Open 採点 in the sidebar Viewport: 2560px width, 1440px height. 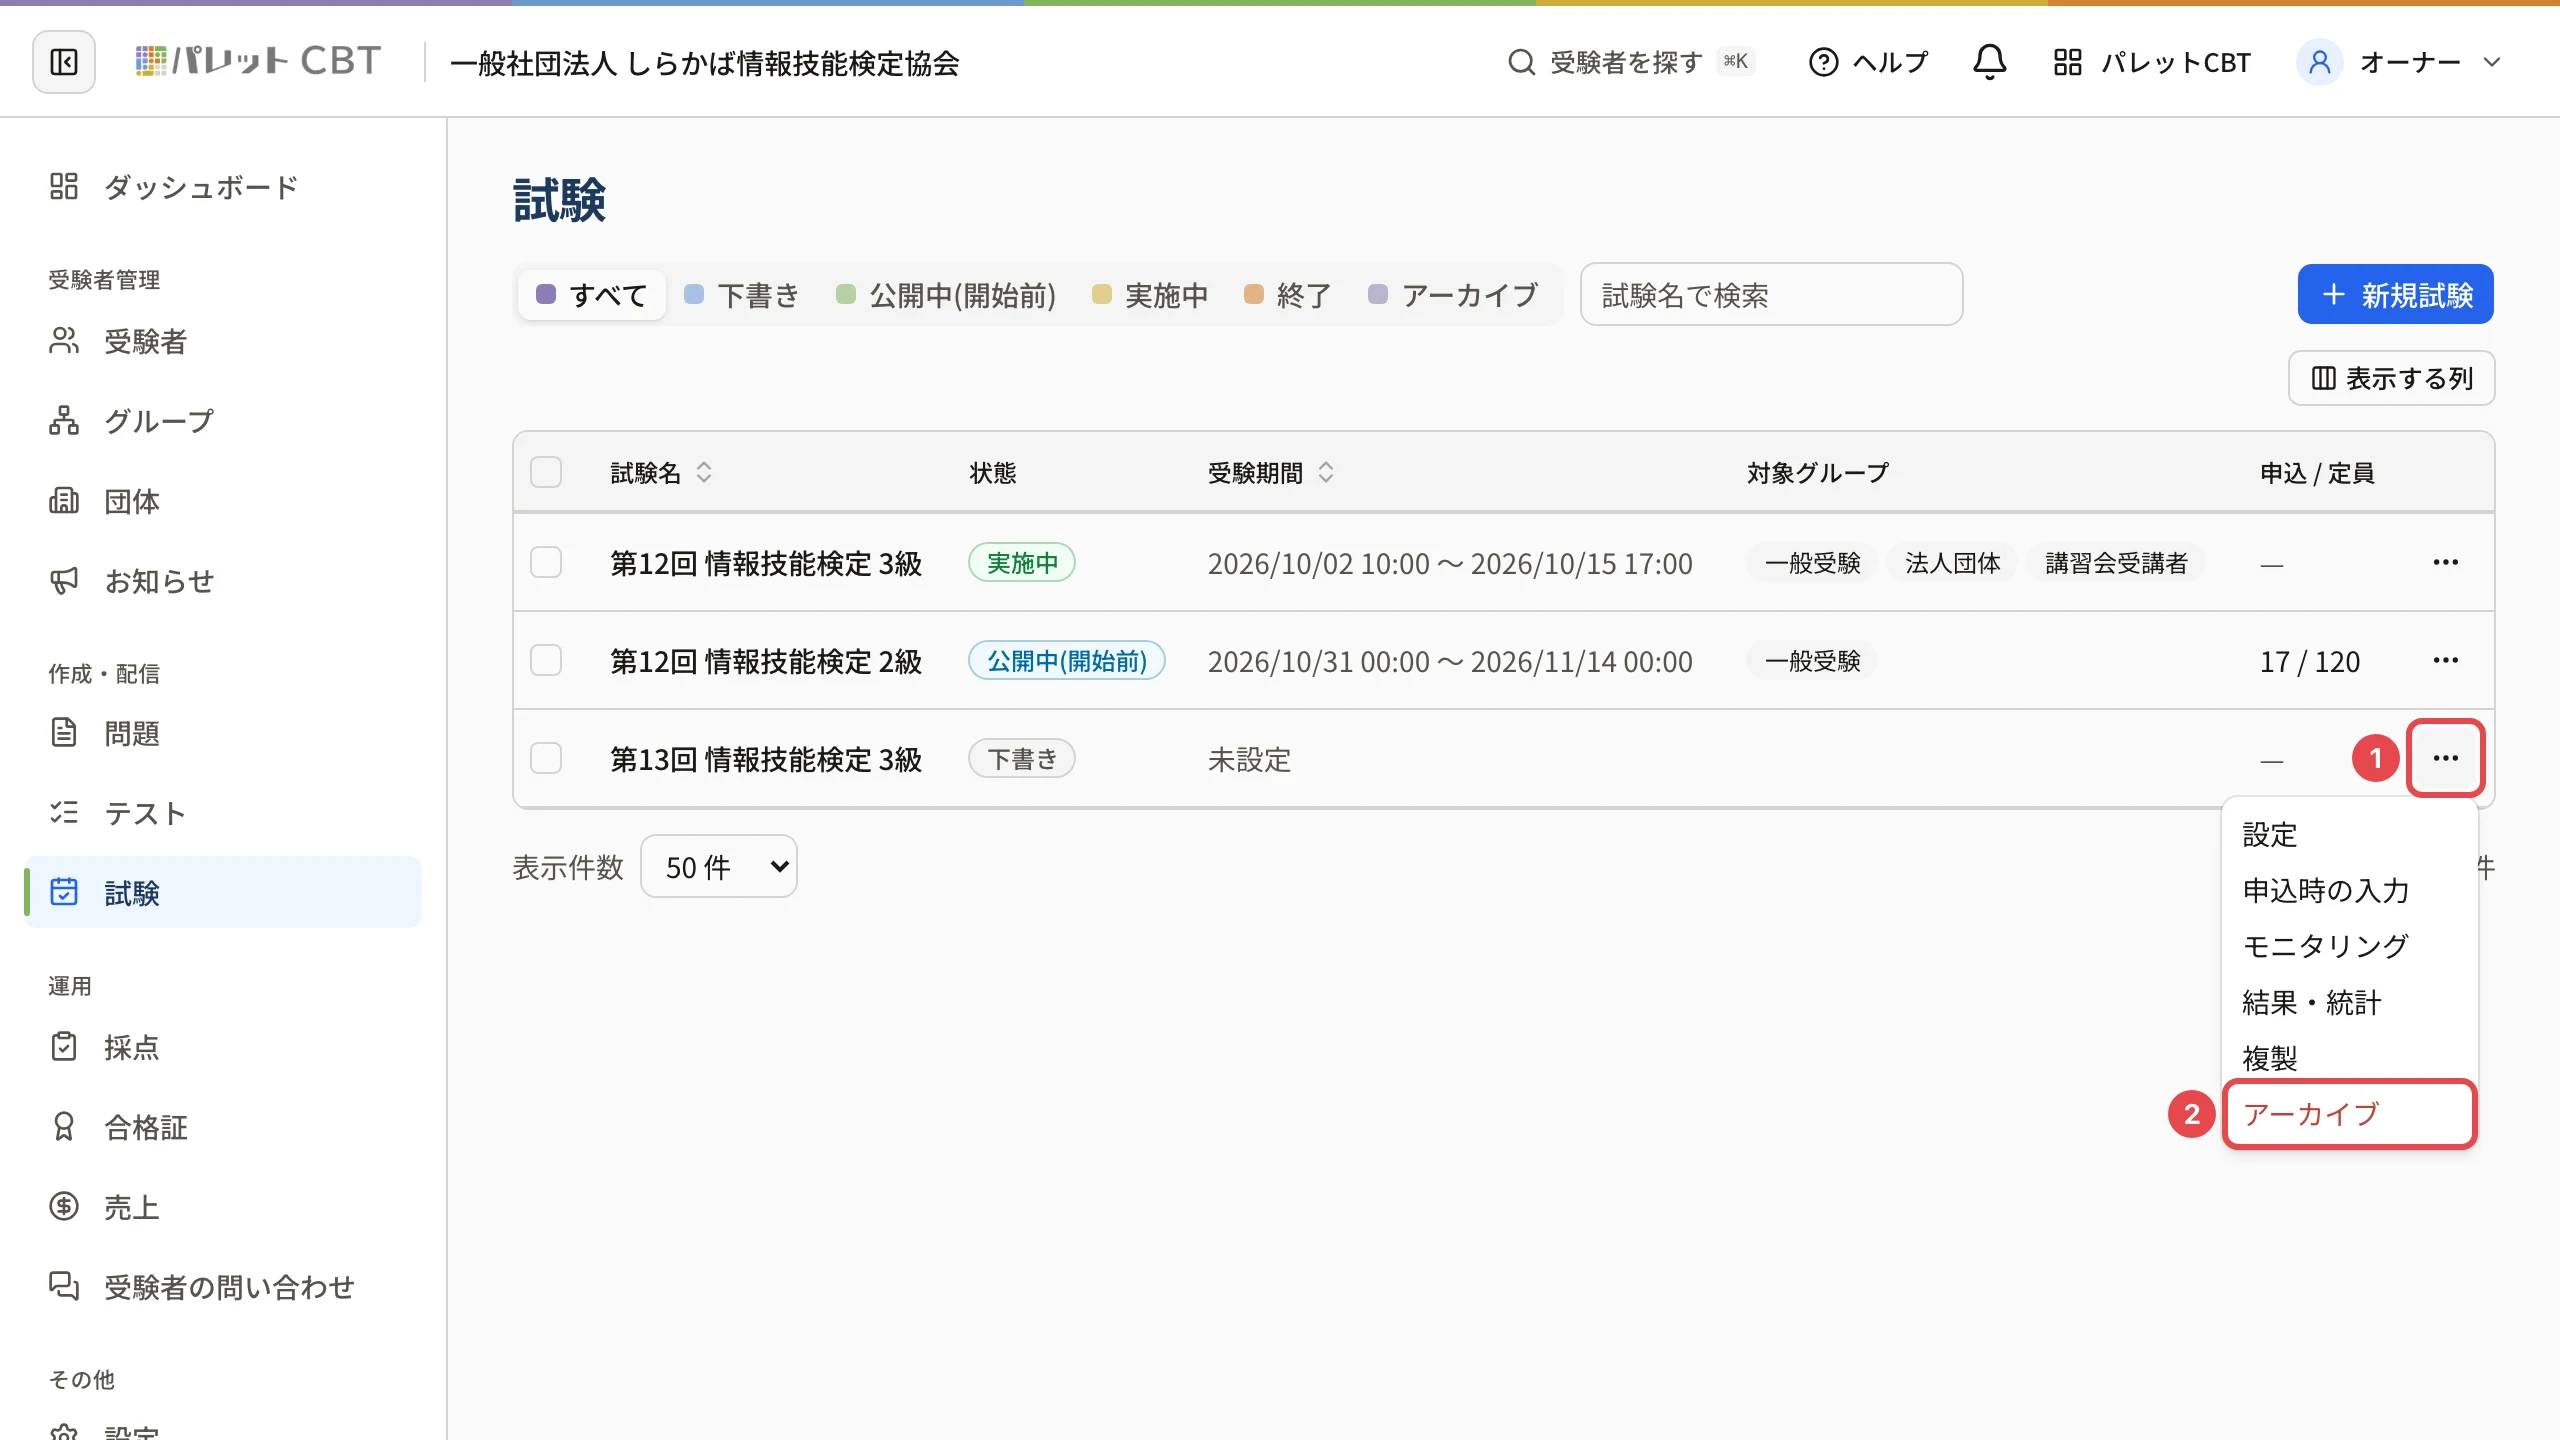(x=222, y=1047)
